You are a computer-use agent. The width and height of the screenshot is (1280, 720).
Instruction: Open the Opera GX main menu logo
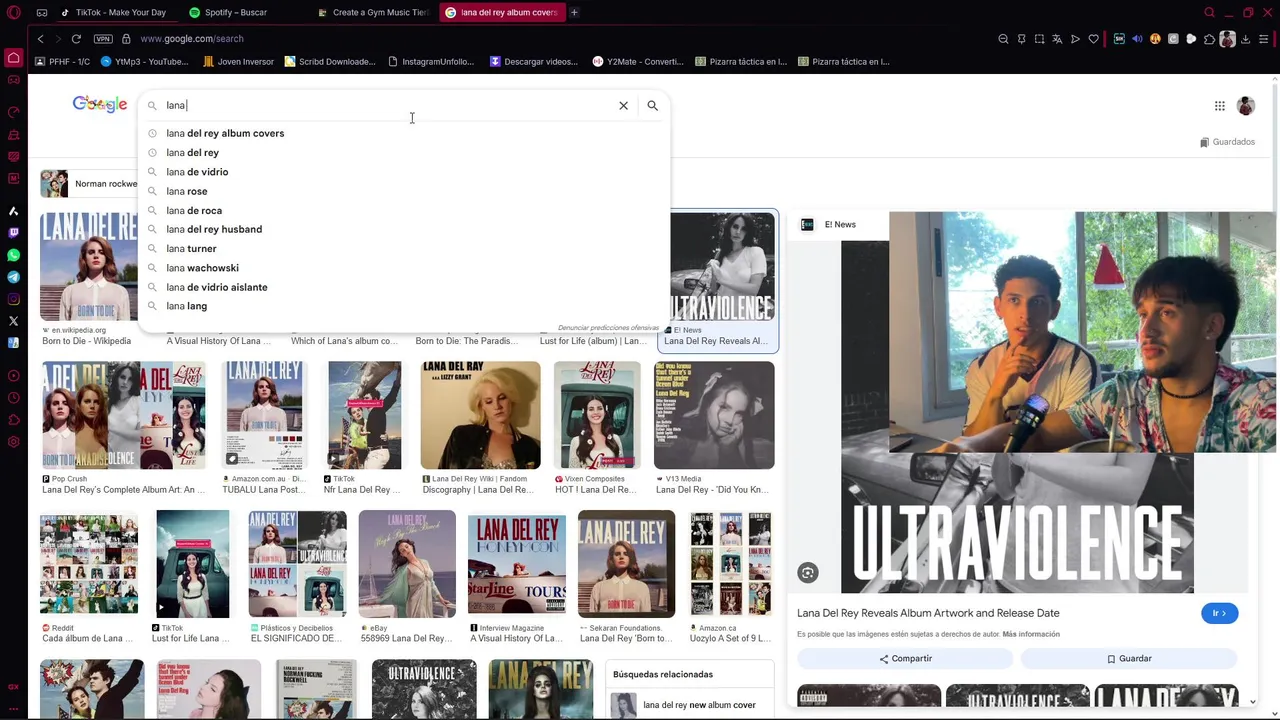coord(13,12)
